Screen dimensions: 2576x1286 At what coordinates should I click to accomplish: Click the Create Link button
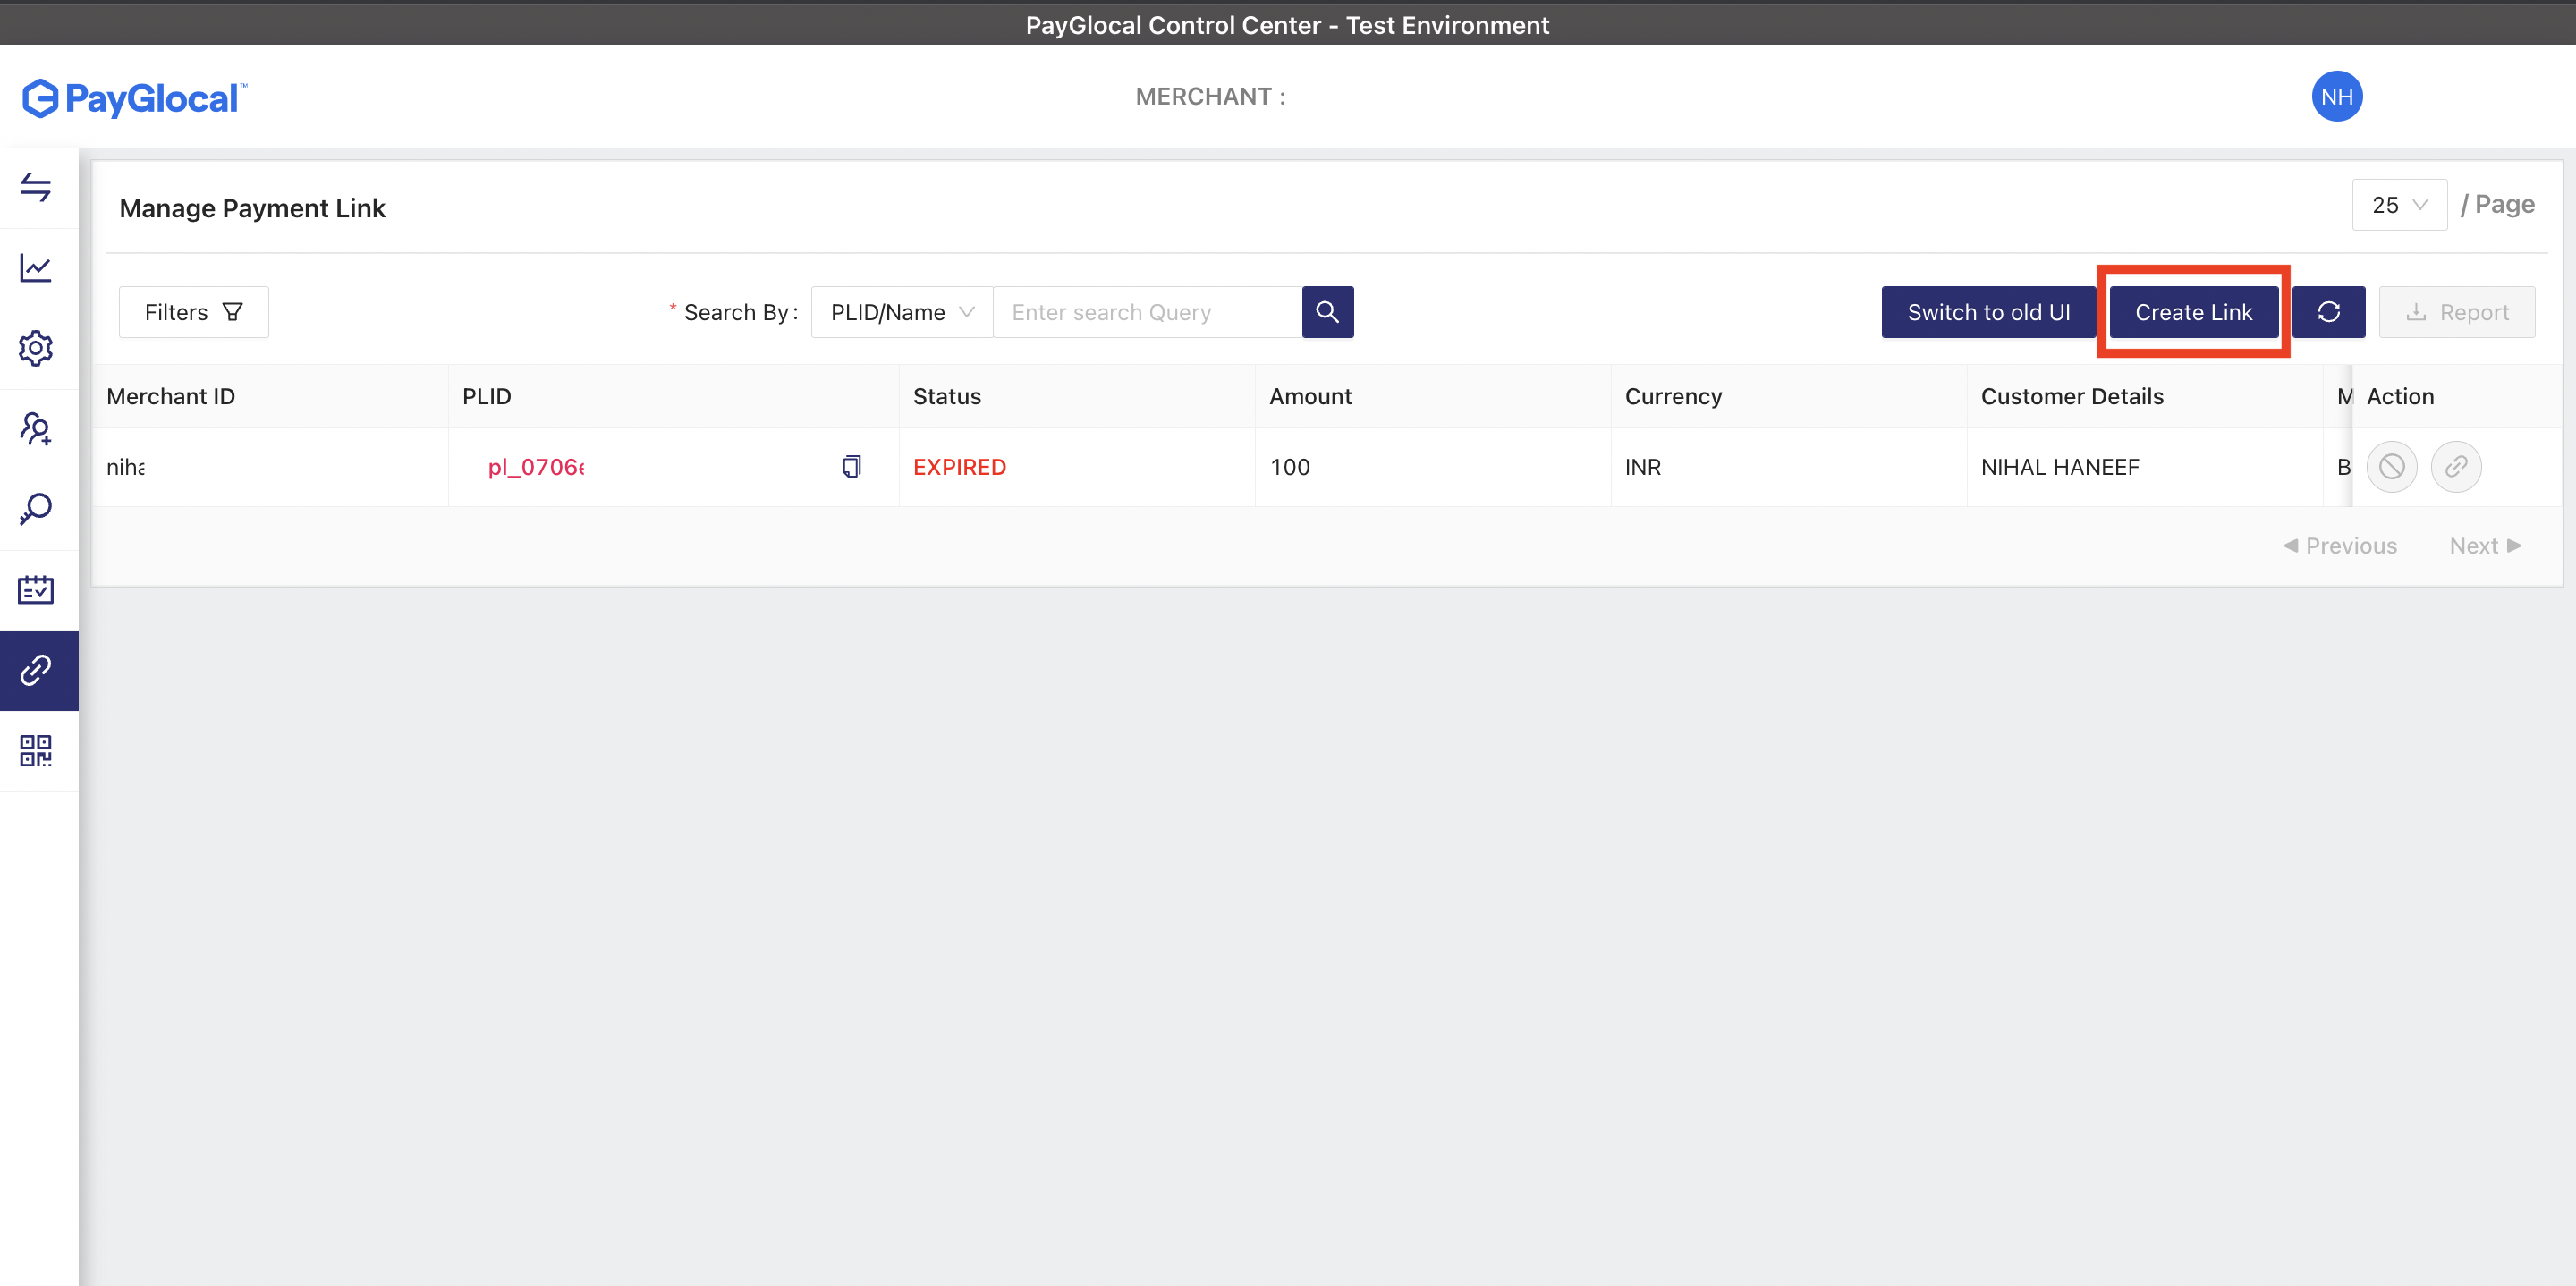(2193, 312)
